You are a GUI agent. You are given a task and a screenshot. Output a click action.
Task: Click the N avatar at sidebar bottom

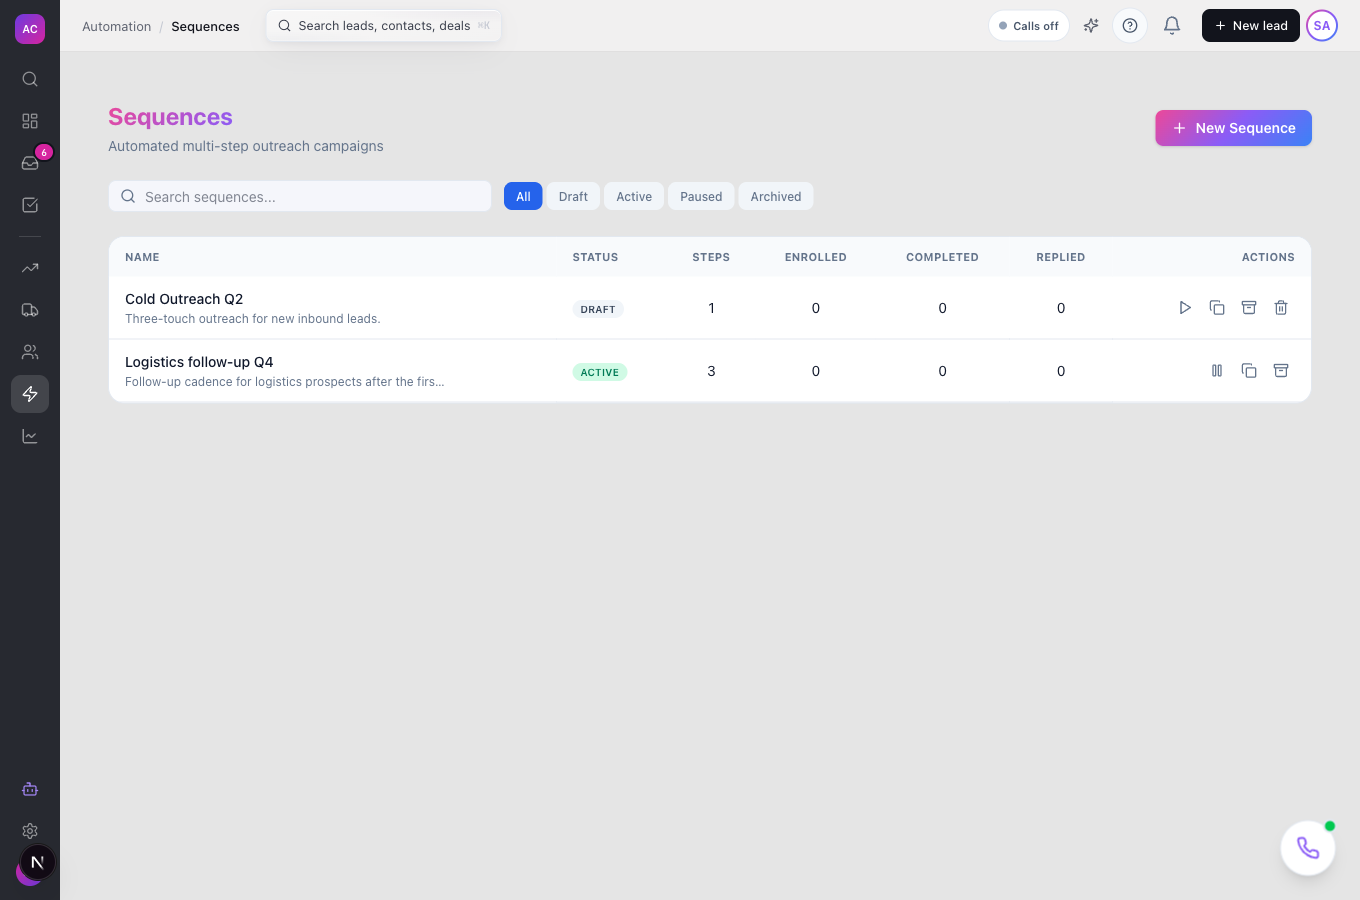point(37,862)
